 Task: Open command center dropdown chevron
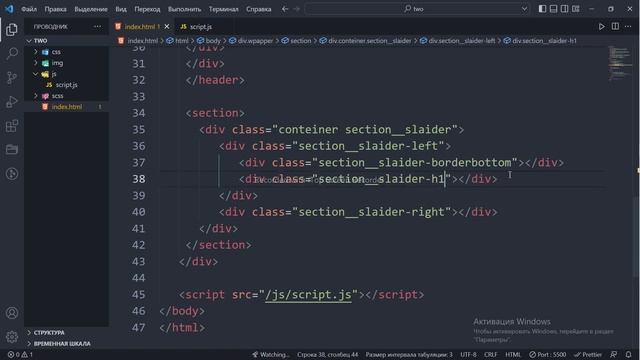coord(524,9)
